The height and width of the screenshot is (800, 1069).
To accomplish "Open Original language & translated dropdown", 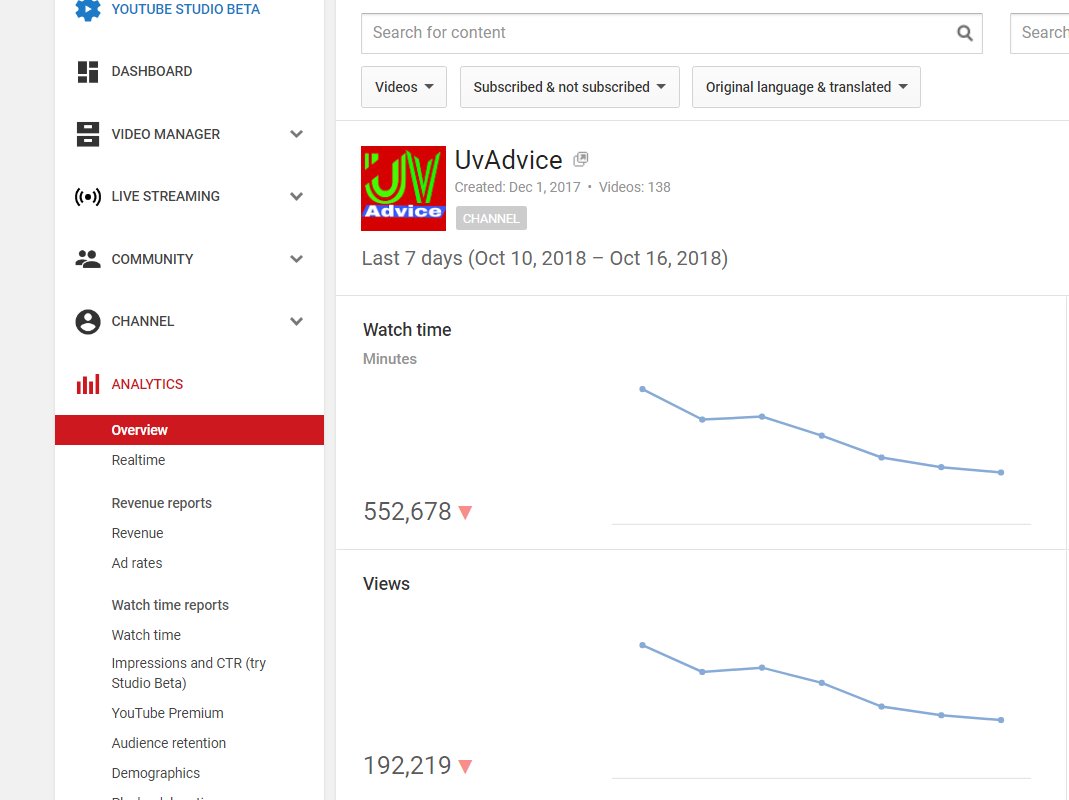I will 806,87.
